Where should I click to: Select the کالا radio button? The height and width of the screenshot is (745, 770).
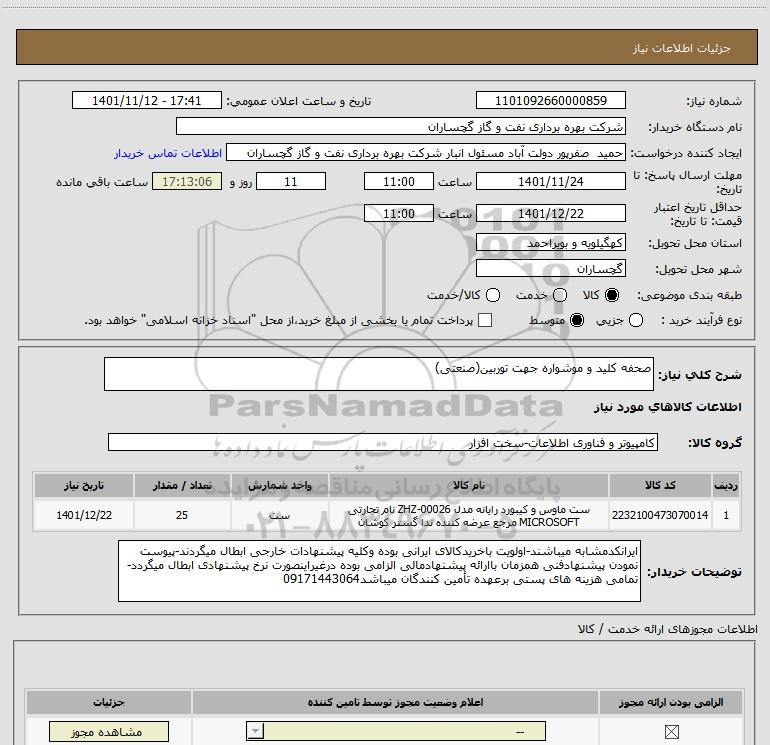(x=612, y=295)
